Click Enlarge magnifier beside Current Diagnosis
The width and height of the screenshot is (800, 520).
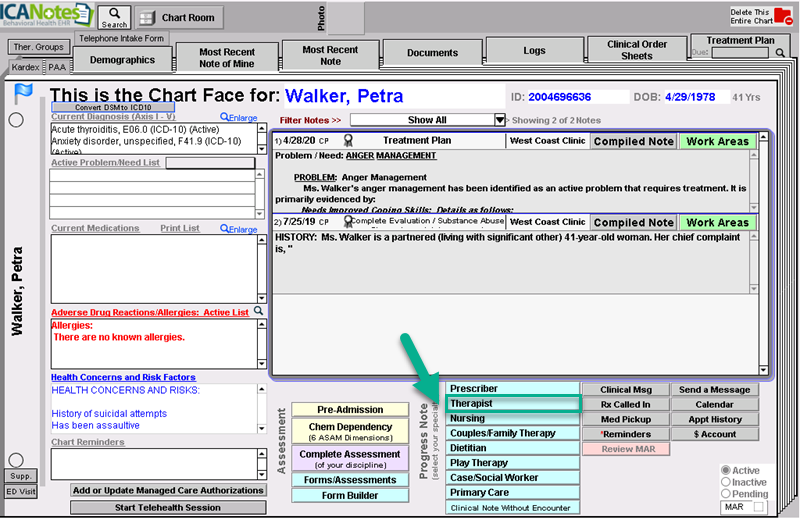coord(239,117)
